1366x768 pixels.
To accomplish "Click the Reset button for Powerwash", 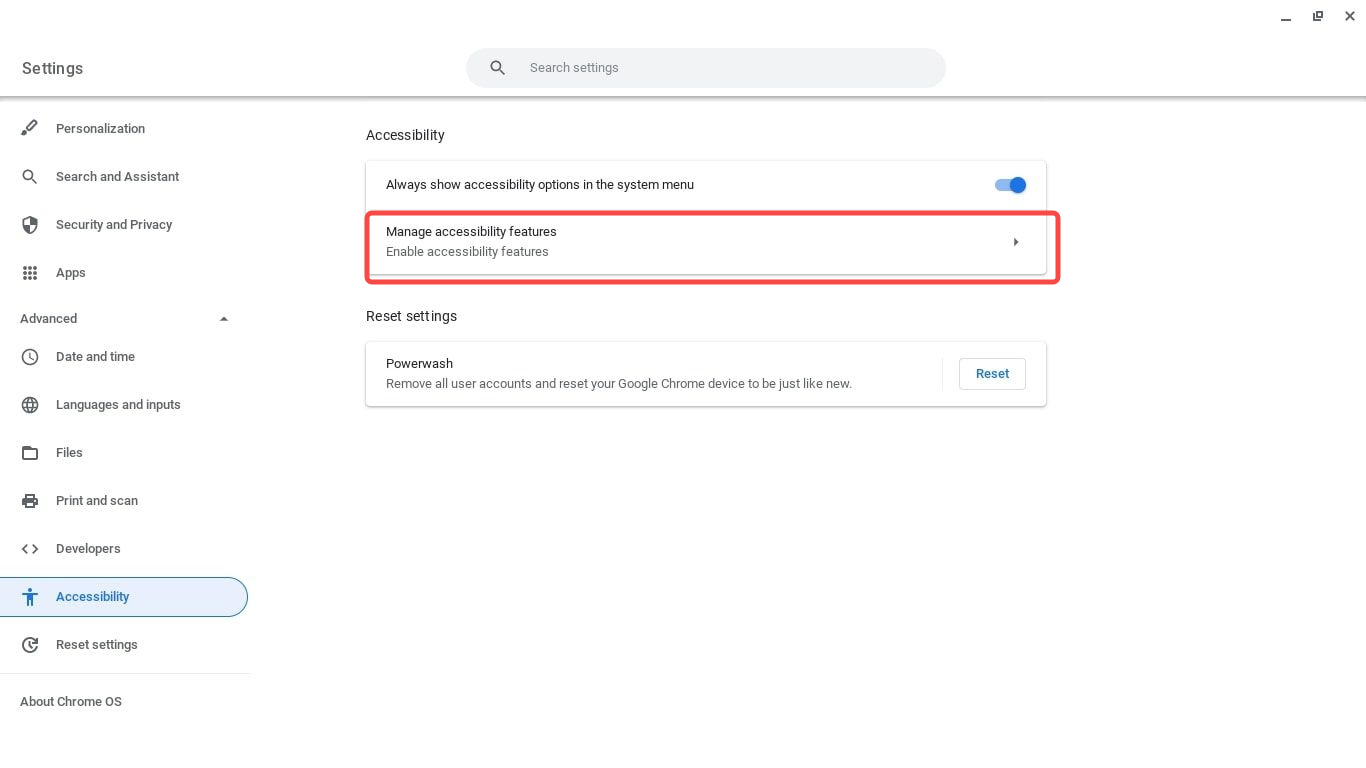I will click(x=992, y=373).
